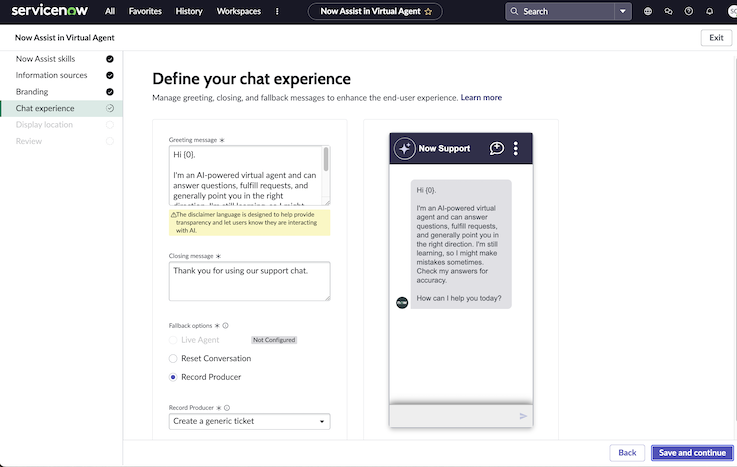
Task: Open the chat sidebar discussions icon
Action: [668, 11]
